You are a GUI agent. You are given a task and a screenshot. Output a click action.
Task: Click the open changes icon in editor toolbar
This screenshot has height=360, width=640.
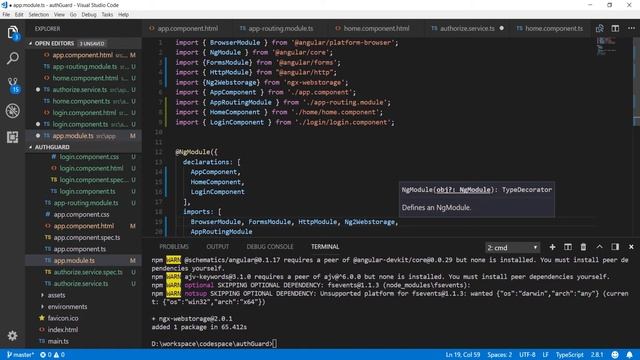click(600, 29)
